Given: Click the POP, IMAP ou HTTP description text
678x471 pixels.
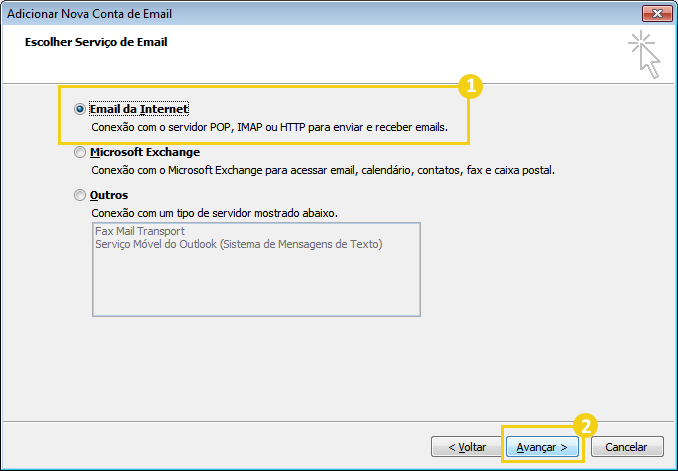Looking at the screenshot, I should coord(269,128).
